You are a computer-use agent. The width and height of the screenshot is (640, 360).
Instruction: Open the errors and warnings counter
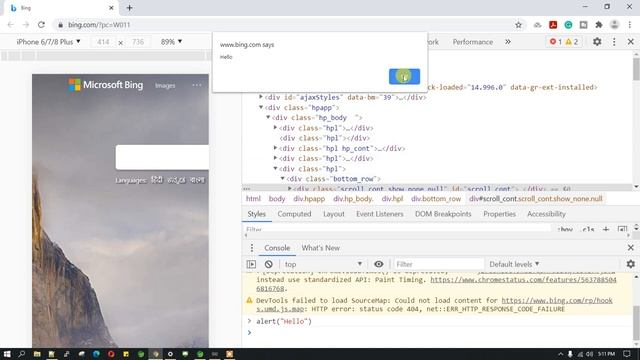pos(563,42)
